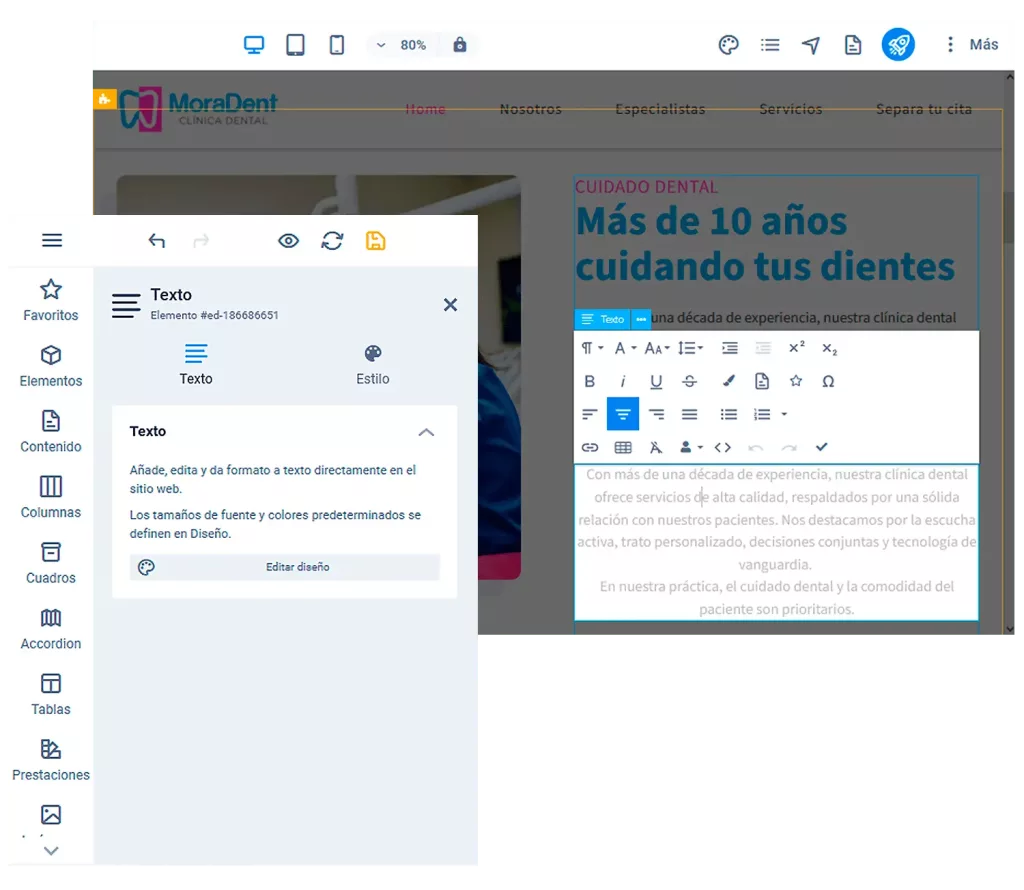1024x890 pixels.
Task: Open font family dropdown
Action: 626,348
